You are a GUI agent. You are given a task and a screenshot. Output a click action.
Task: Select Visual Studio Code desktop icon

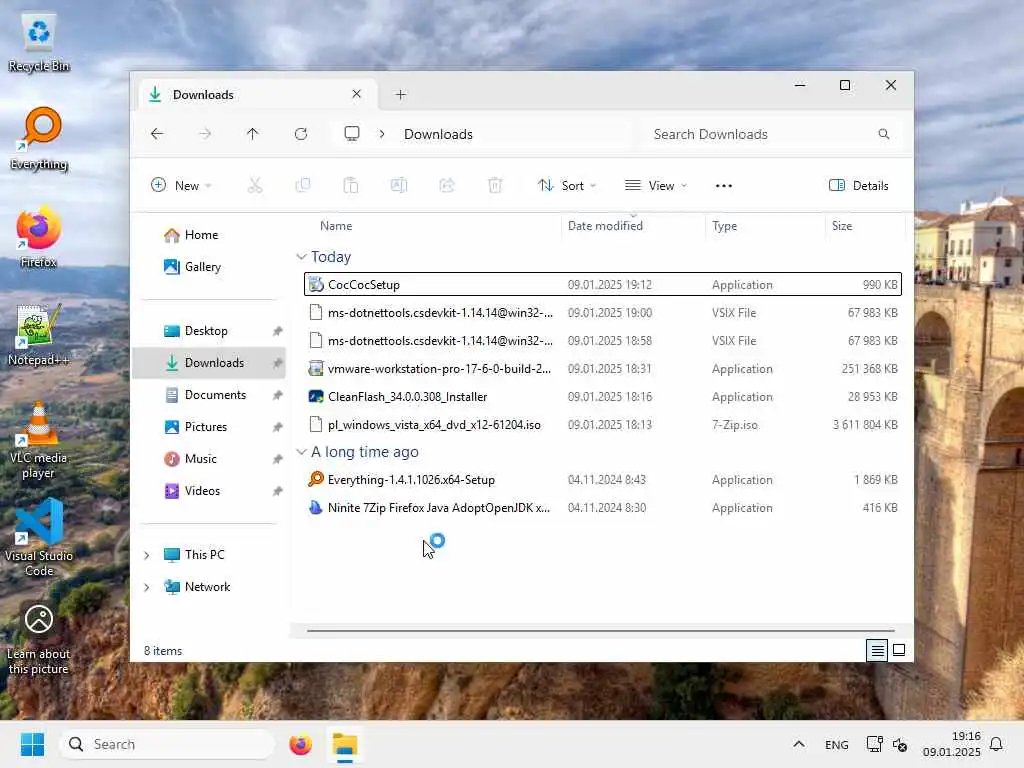(x=39, y=537)
